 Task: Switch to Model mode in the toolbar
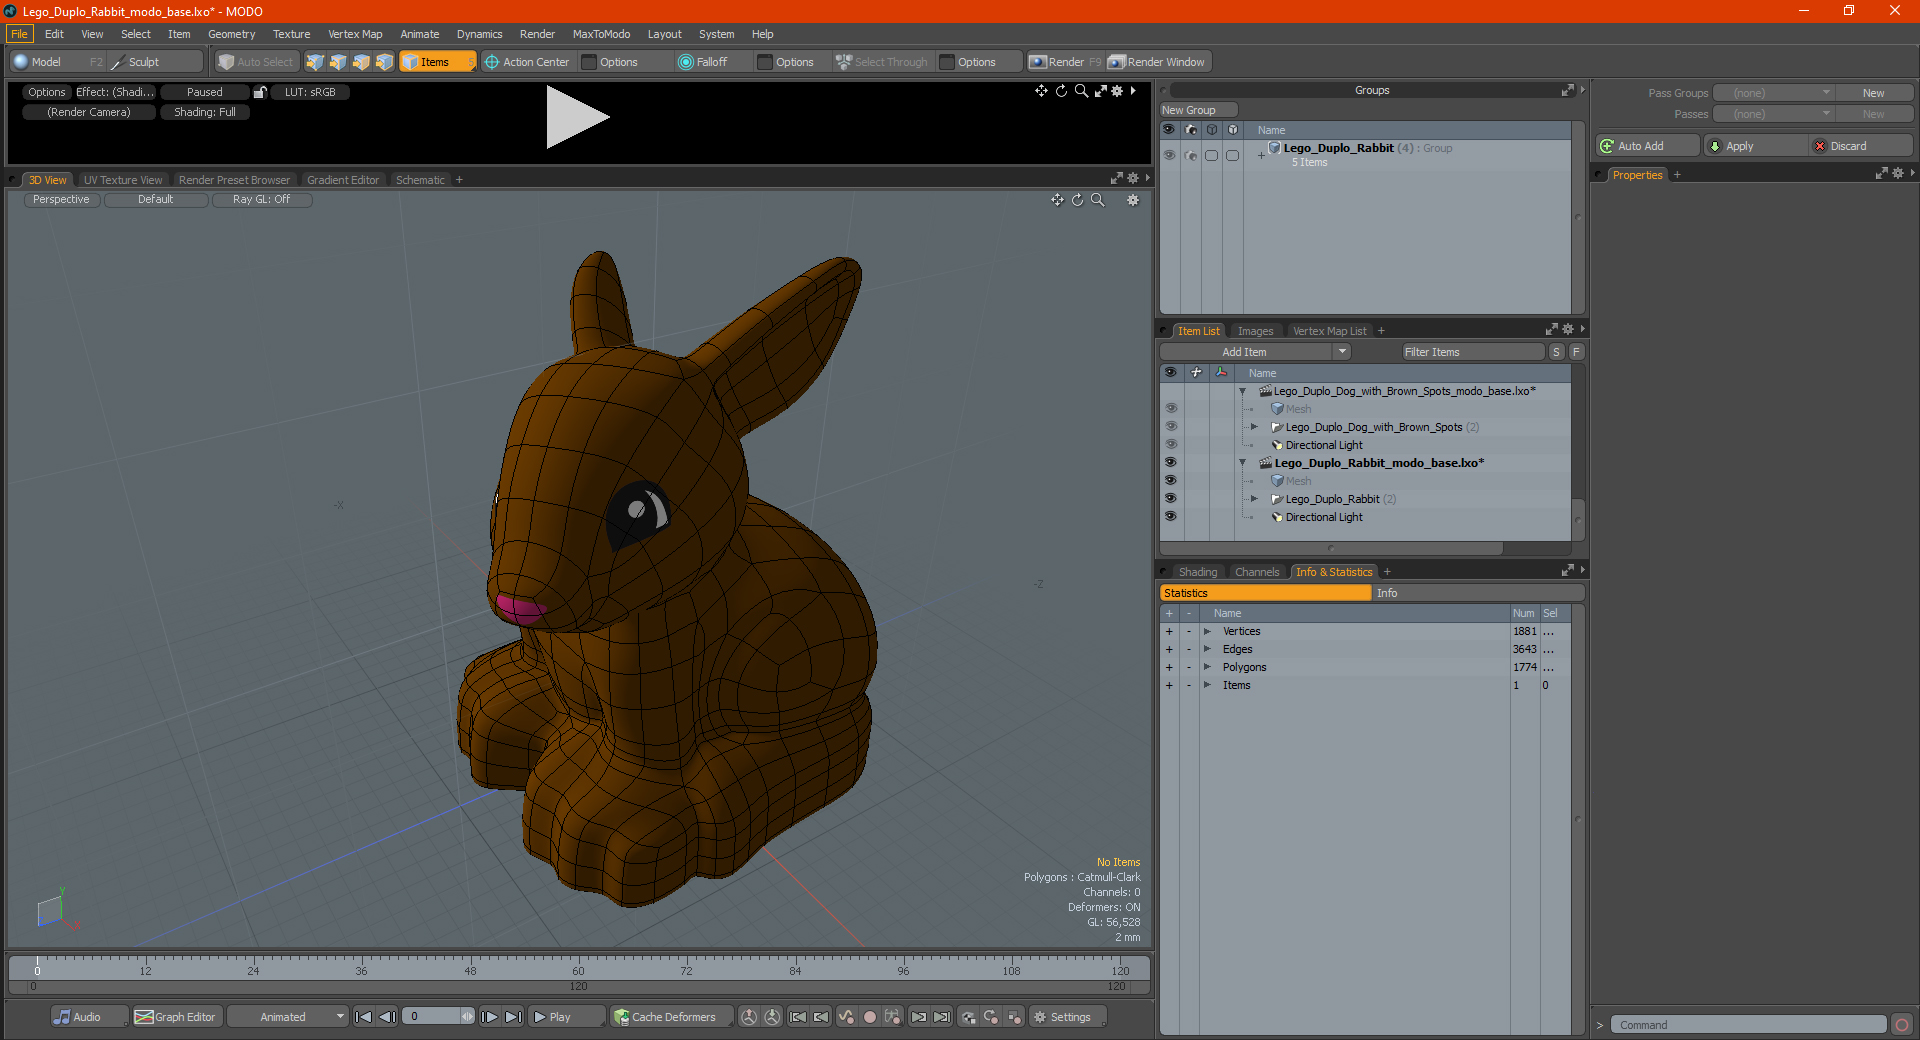57,62
